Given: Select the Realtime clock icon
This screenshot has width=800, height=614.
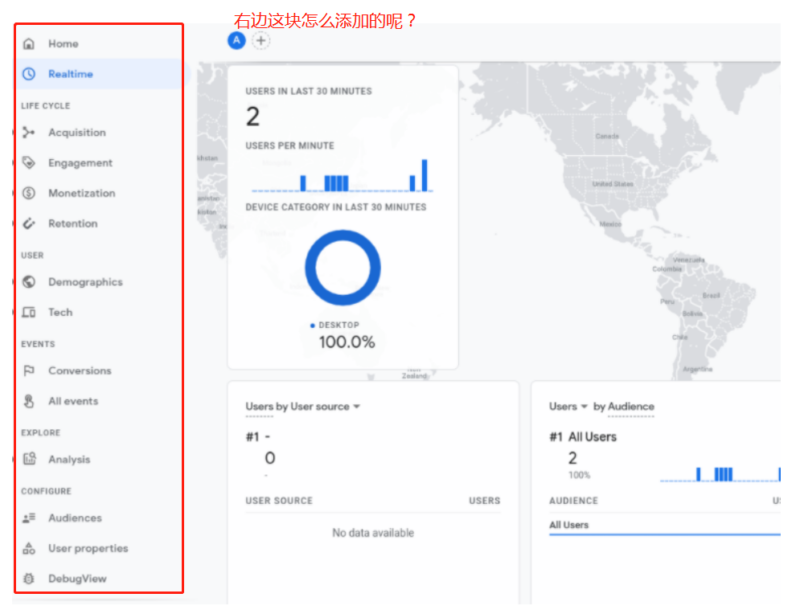Looking at the screenshot, I should [x=29, y=74].
